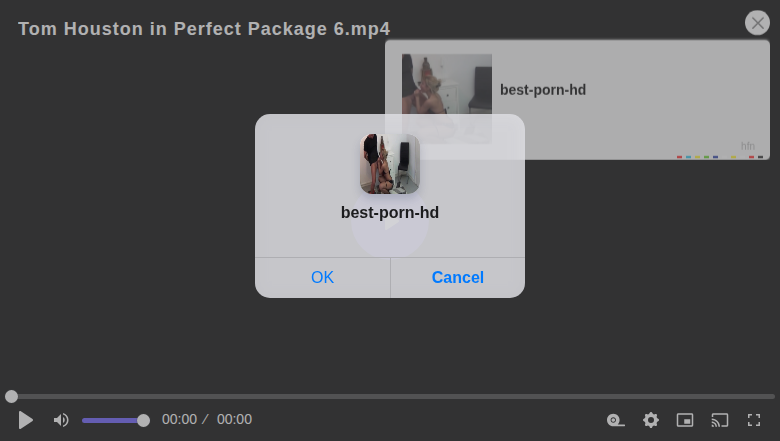
Task: Close the player with the X button
Action: pyautogui.click(x=758, y=23)
